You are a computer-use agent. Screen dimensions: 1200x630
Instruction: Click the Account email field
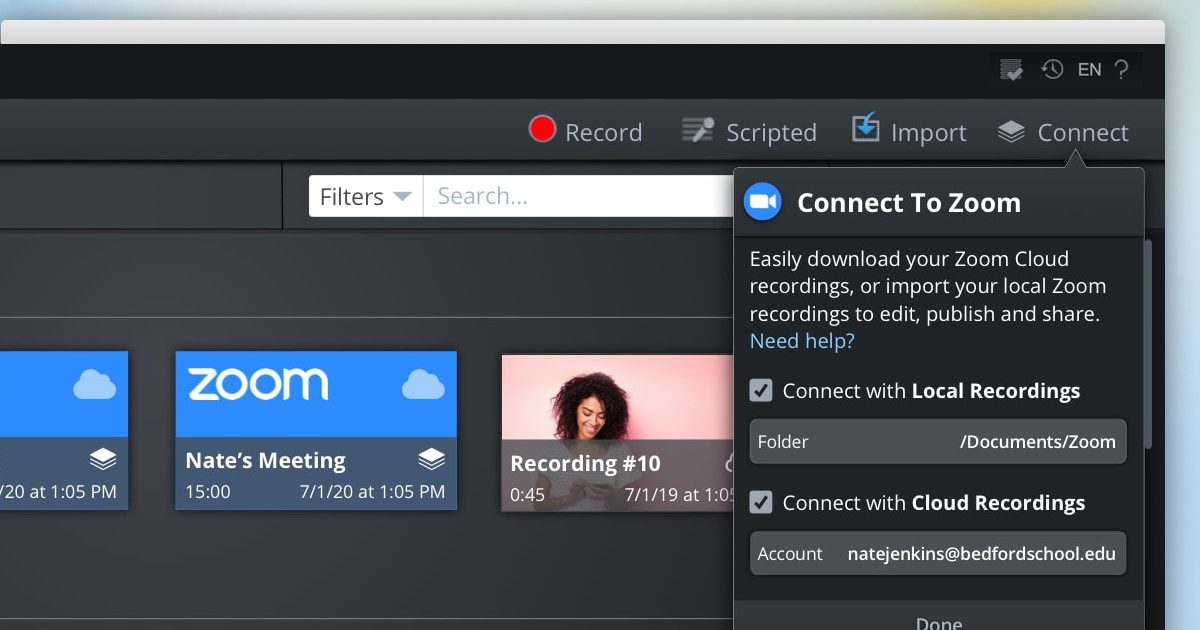click(938, 553)
